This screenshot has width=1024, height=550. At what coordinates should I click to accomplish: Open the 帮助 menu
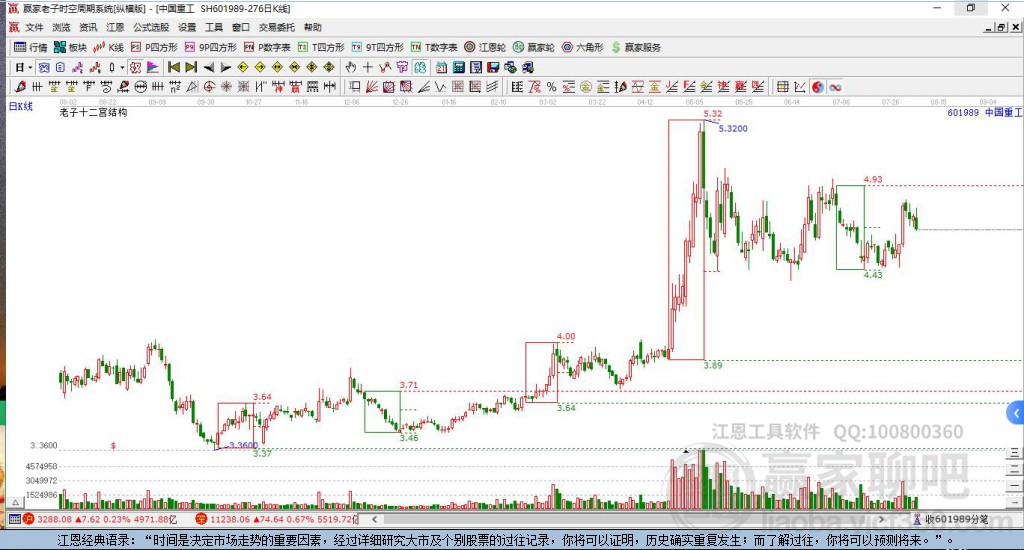(x=313, y=27)
